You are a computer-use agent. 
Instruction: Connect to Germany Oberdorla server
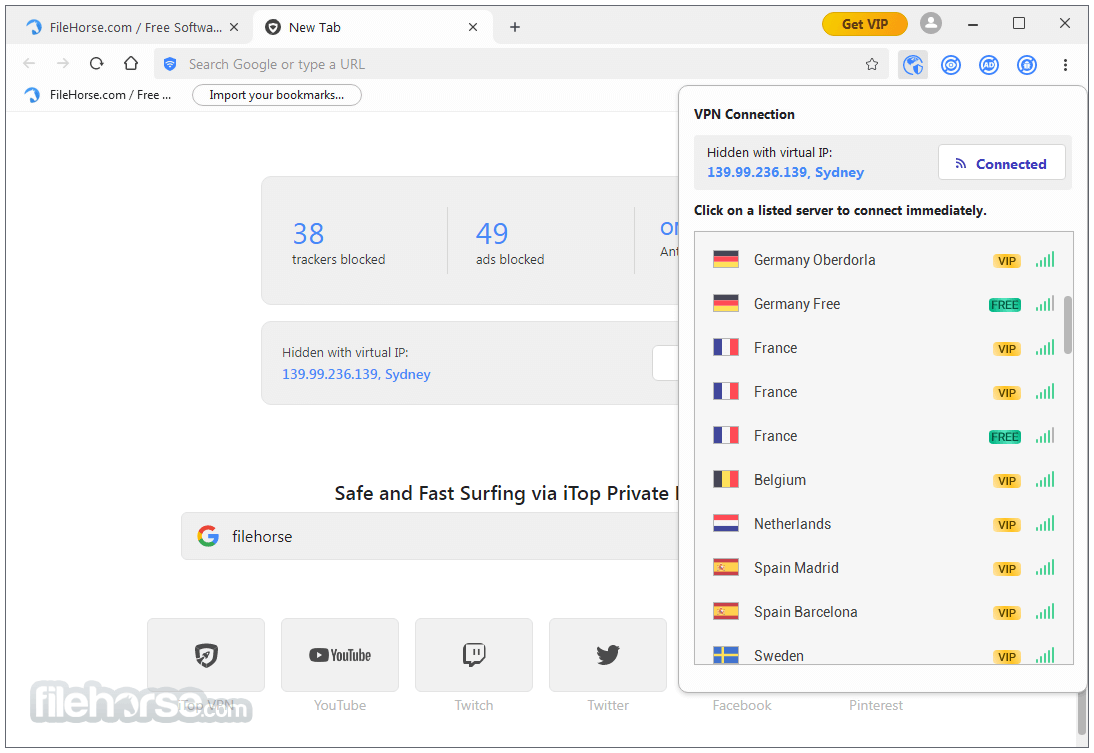883,260
